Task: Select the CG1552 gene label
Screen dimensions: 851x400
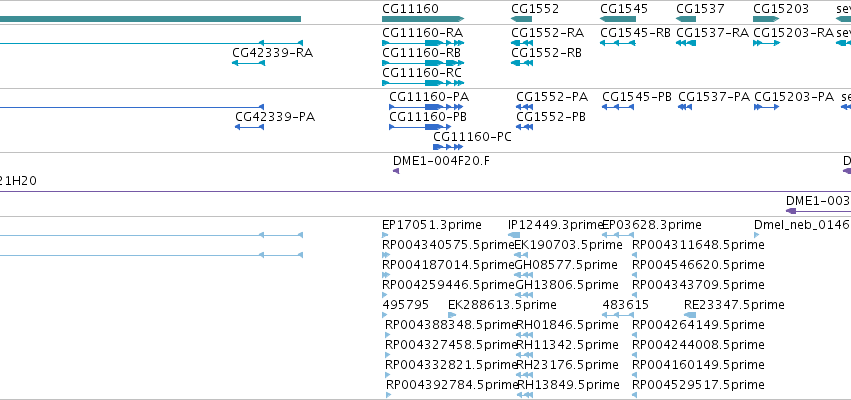Action: click(x=535, y=9)
